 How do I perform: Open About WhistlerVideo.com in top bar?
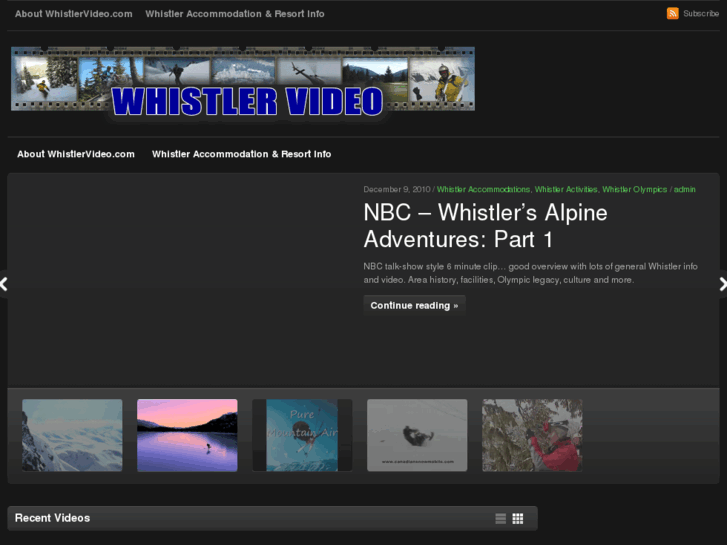(73, 14)
